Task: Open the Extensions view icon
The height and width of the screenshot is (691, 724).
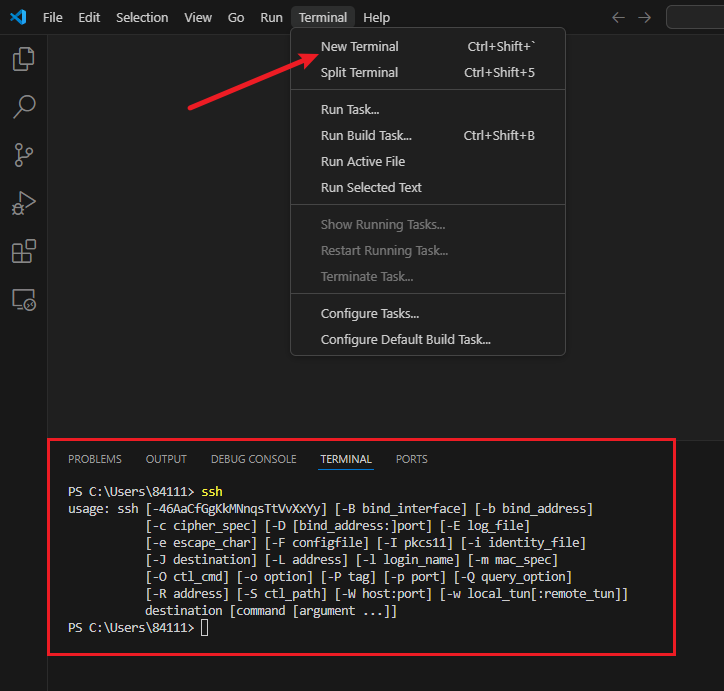Action: (x=23, y=251)
